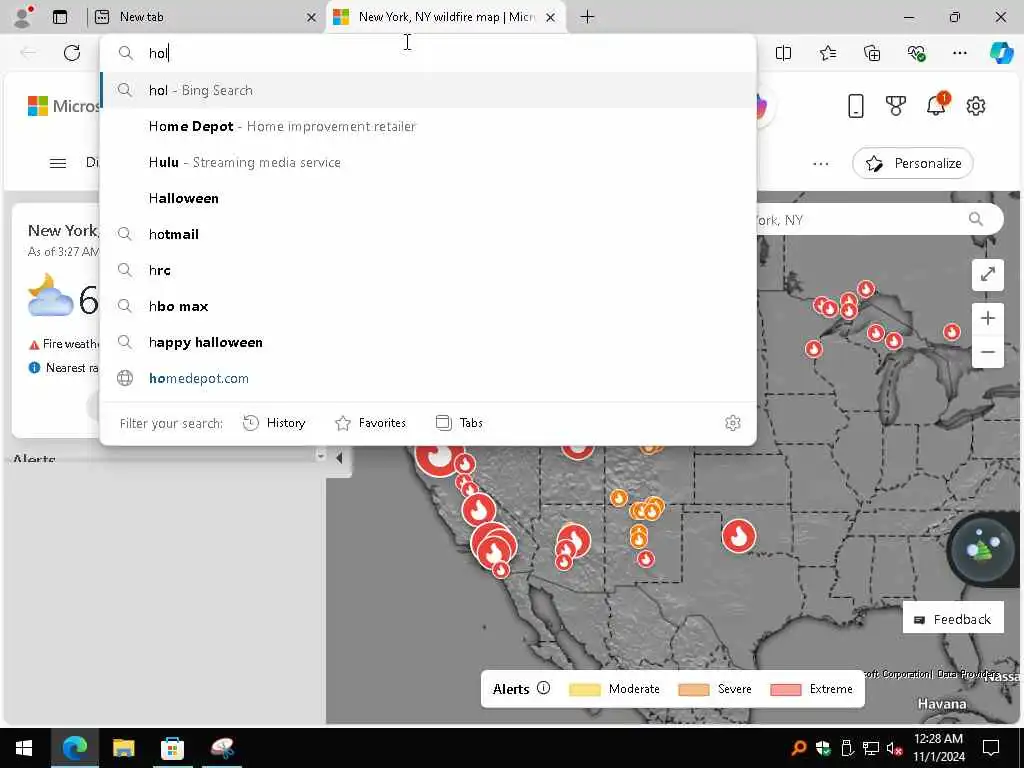
Task: Open the Favorites toolbar icon
Action: (827, 53)
